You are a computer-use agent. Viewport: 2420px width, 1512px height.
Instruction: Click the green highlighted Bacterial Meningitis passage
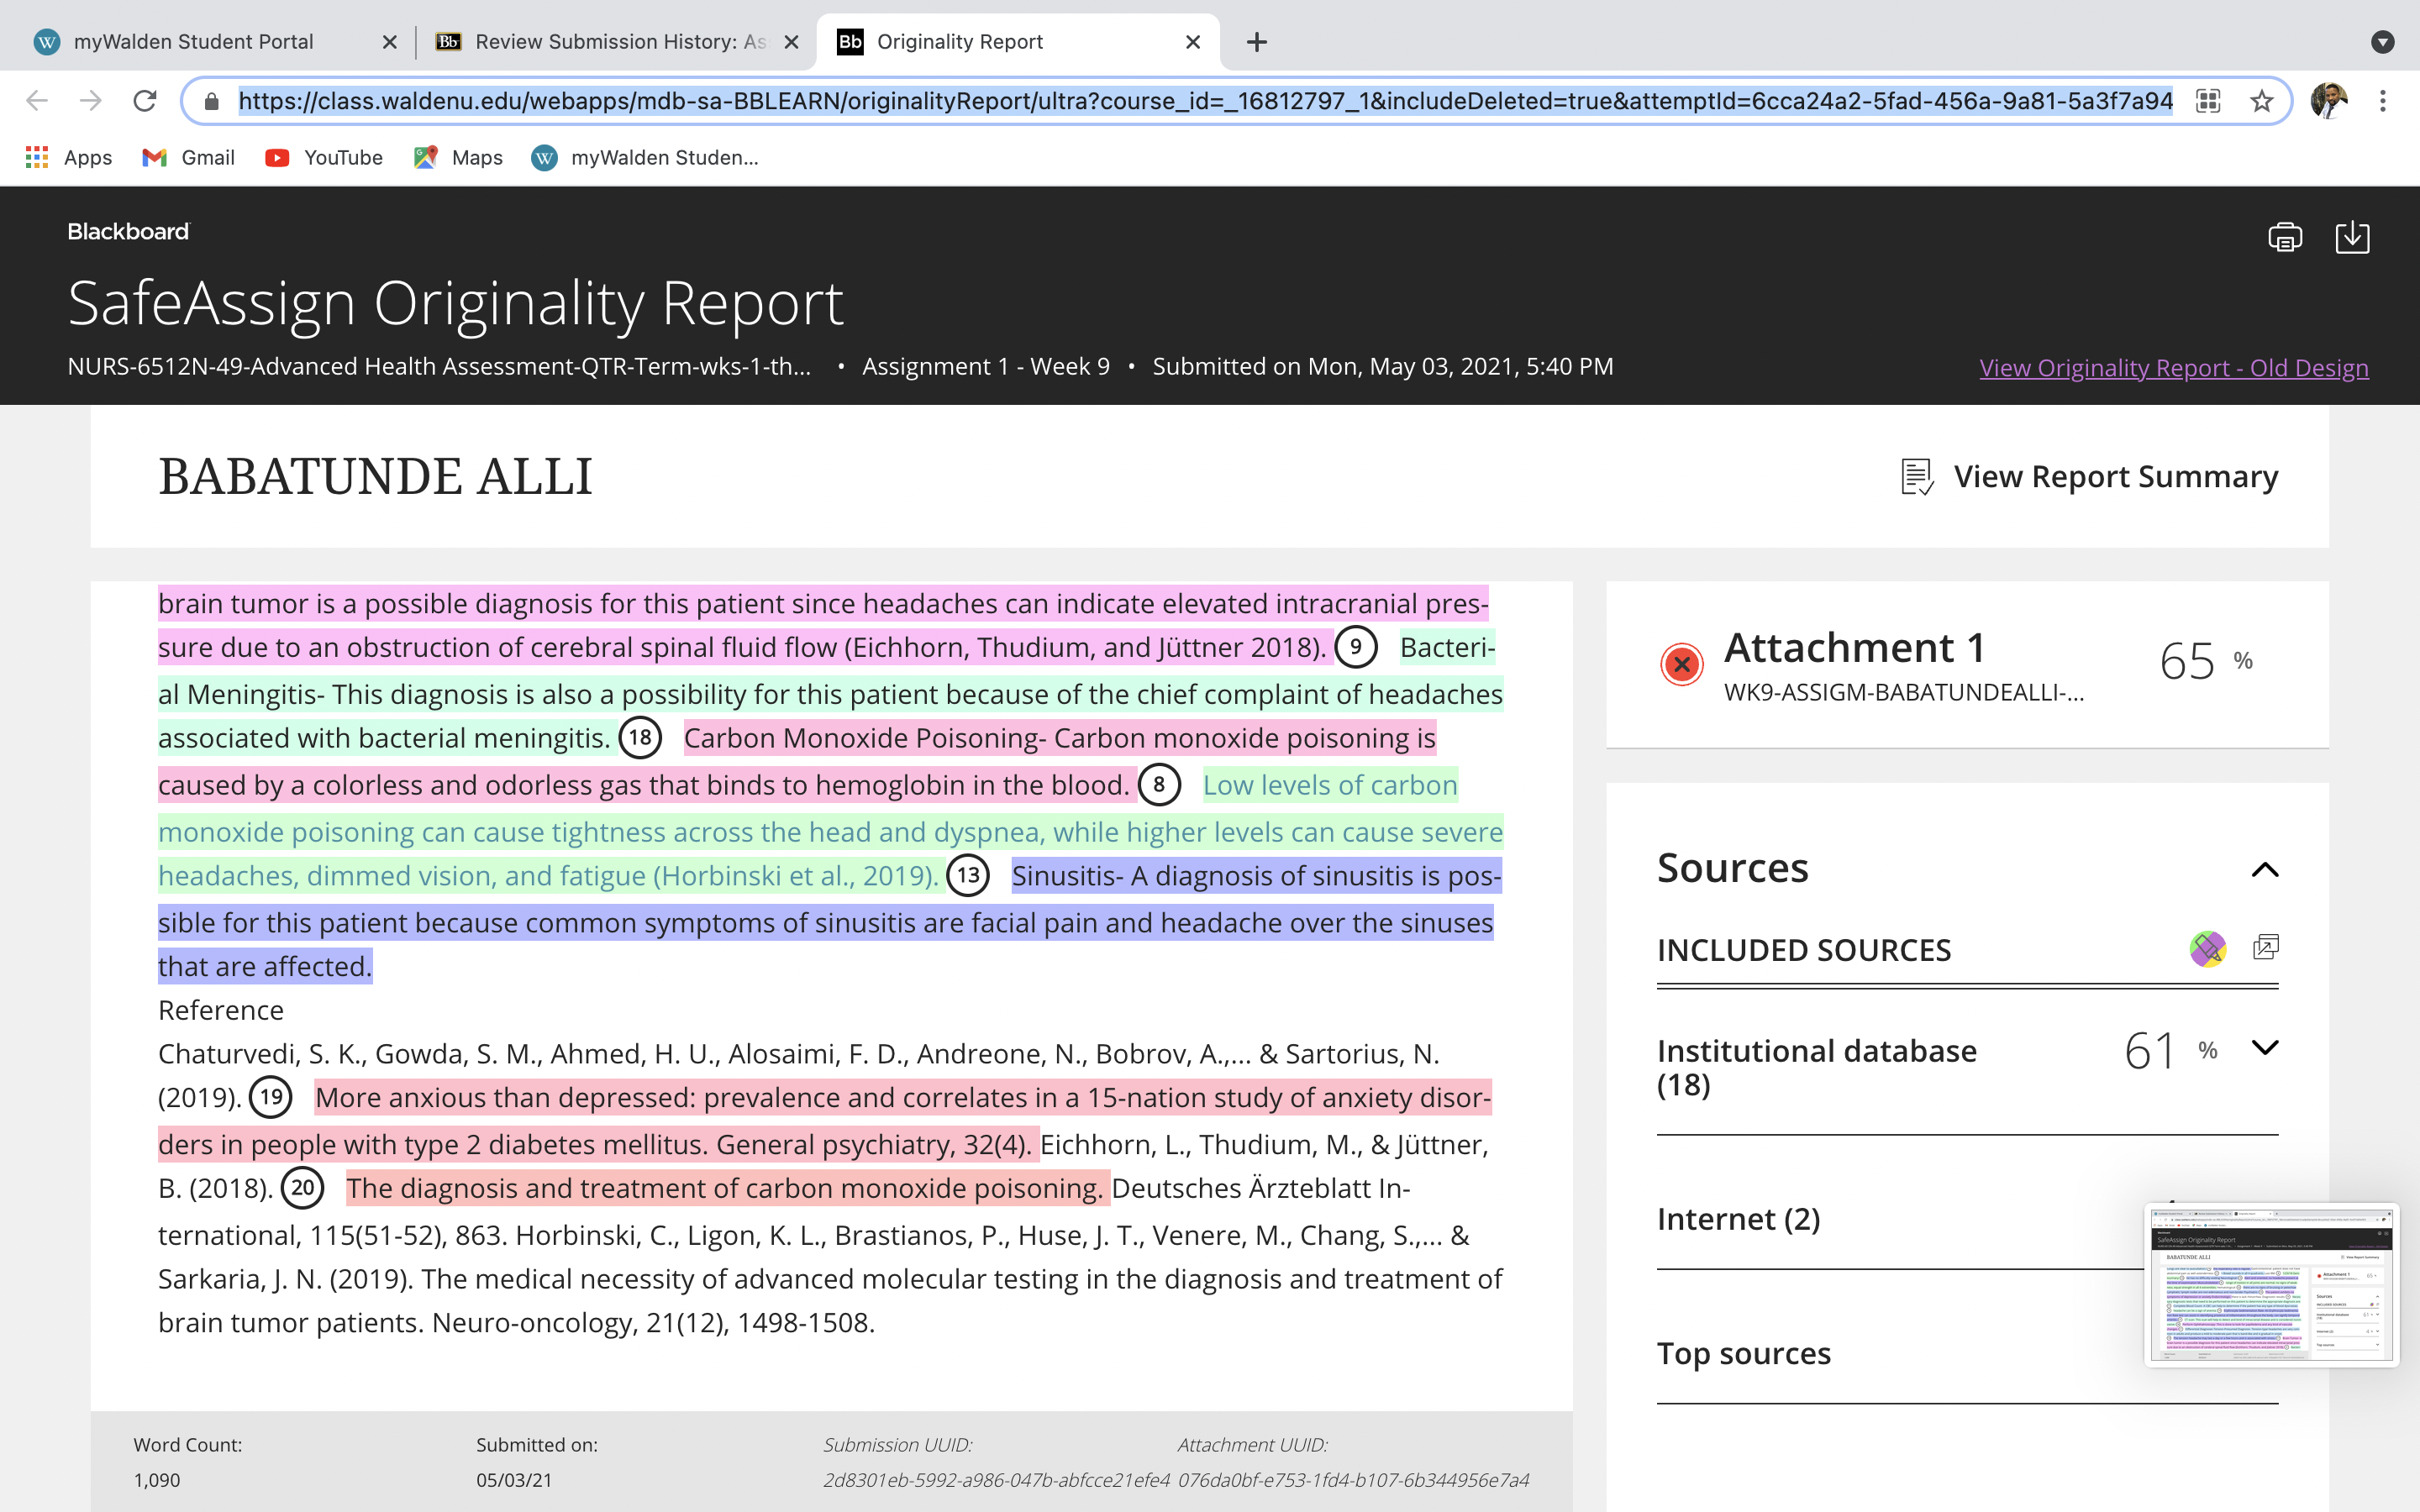coord(830,694)
